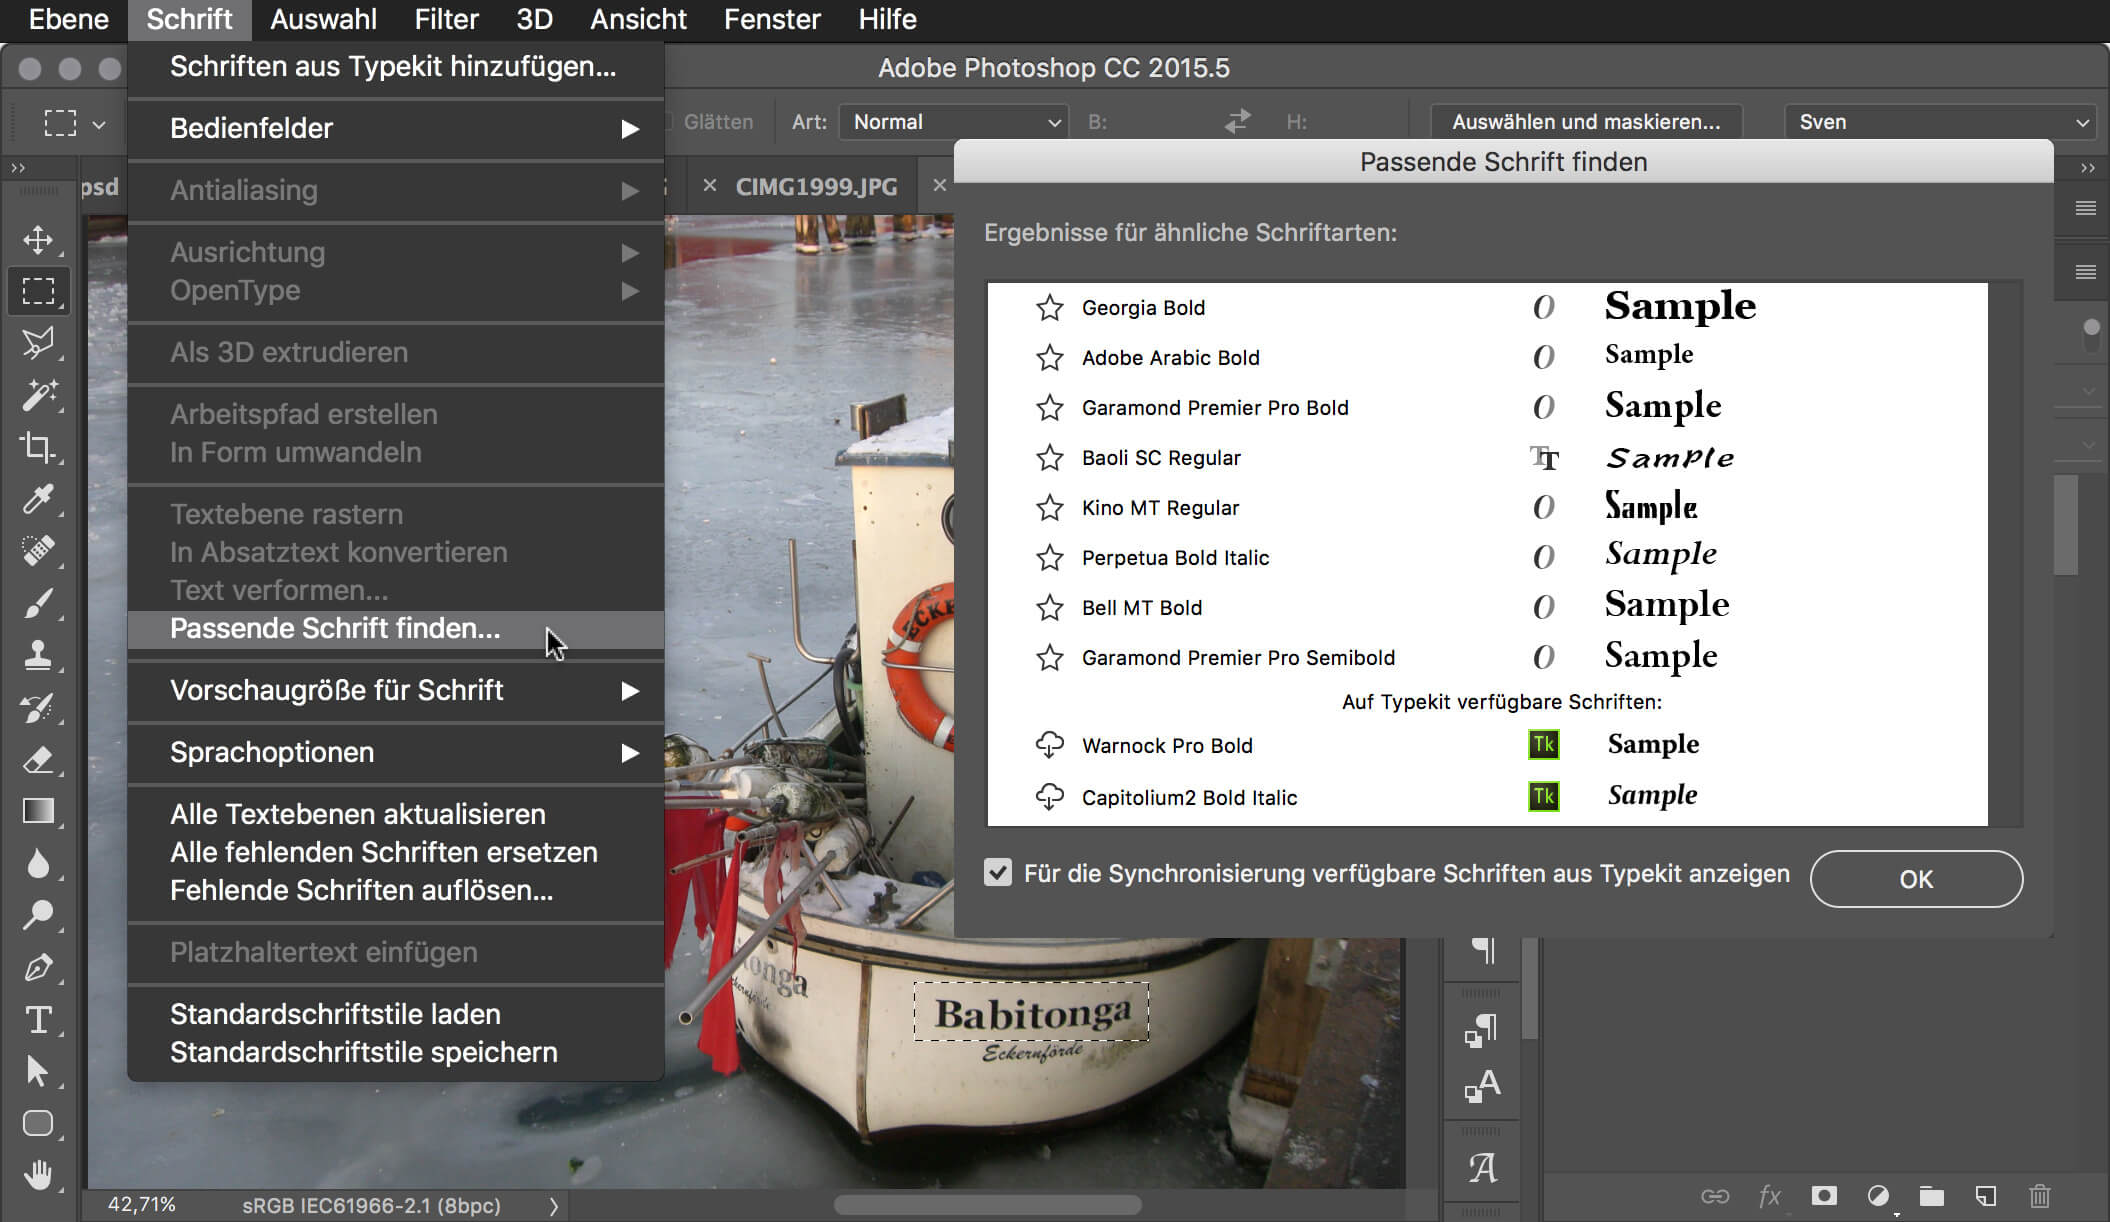The image size is (2110, 1222).
Task: Expand the Sprachoptionen submenu
Action: pos(396,752)
